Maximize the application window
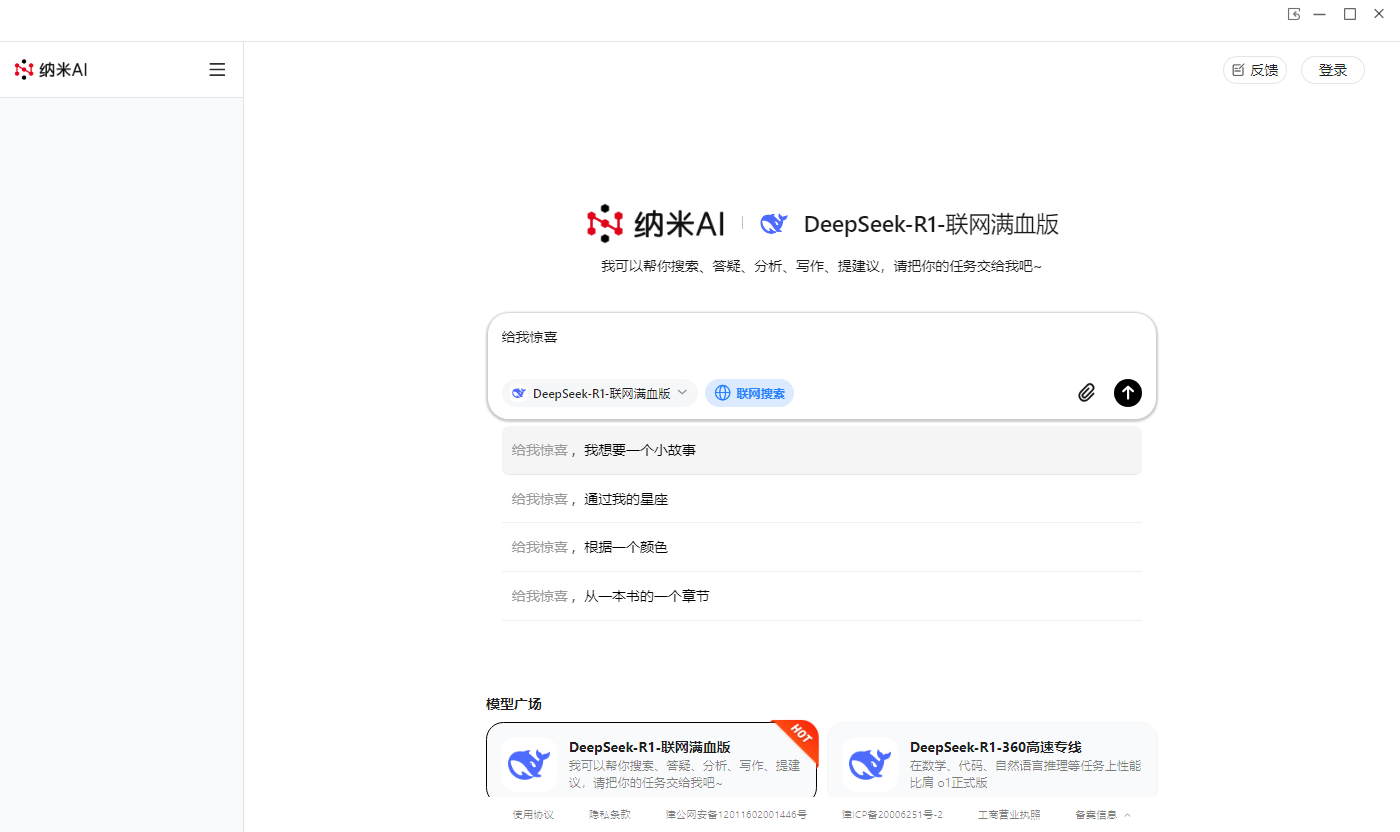The width and height of the screenshot is (1400, 832). (1350, 14)
